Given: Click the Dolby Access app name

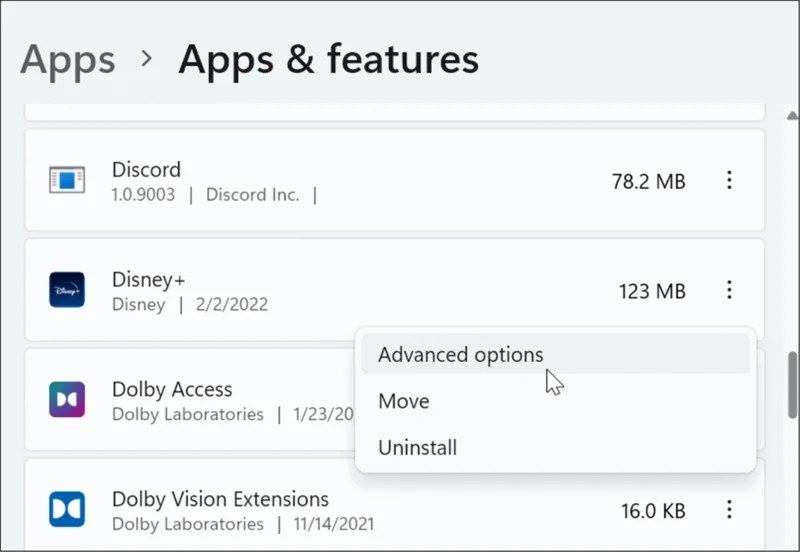Looking at the screenshot, I should coord(172,389).
